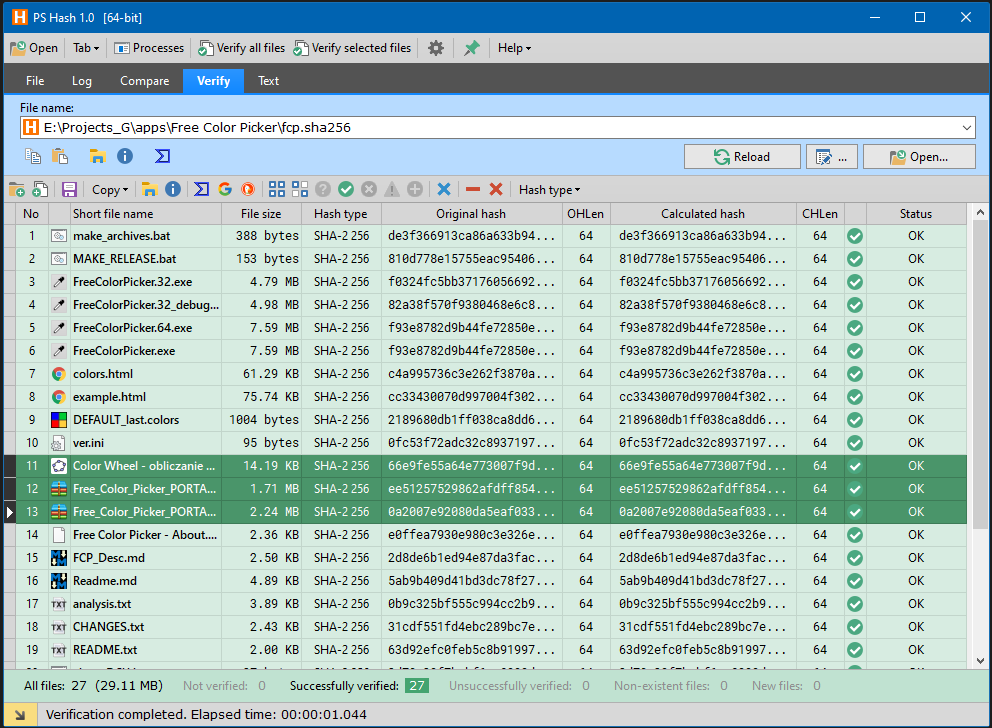Click the folder icon in the list toolbar

click(x=149, y=189)
